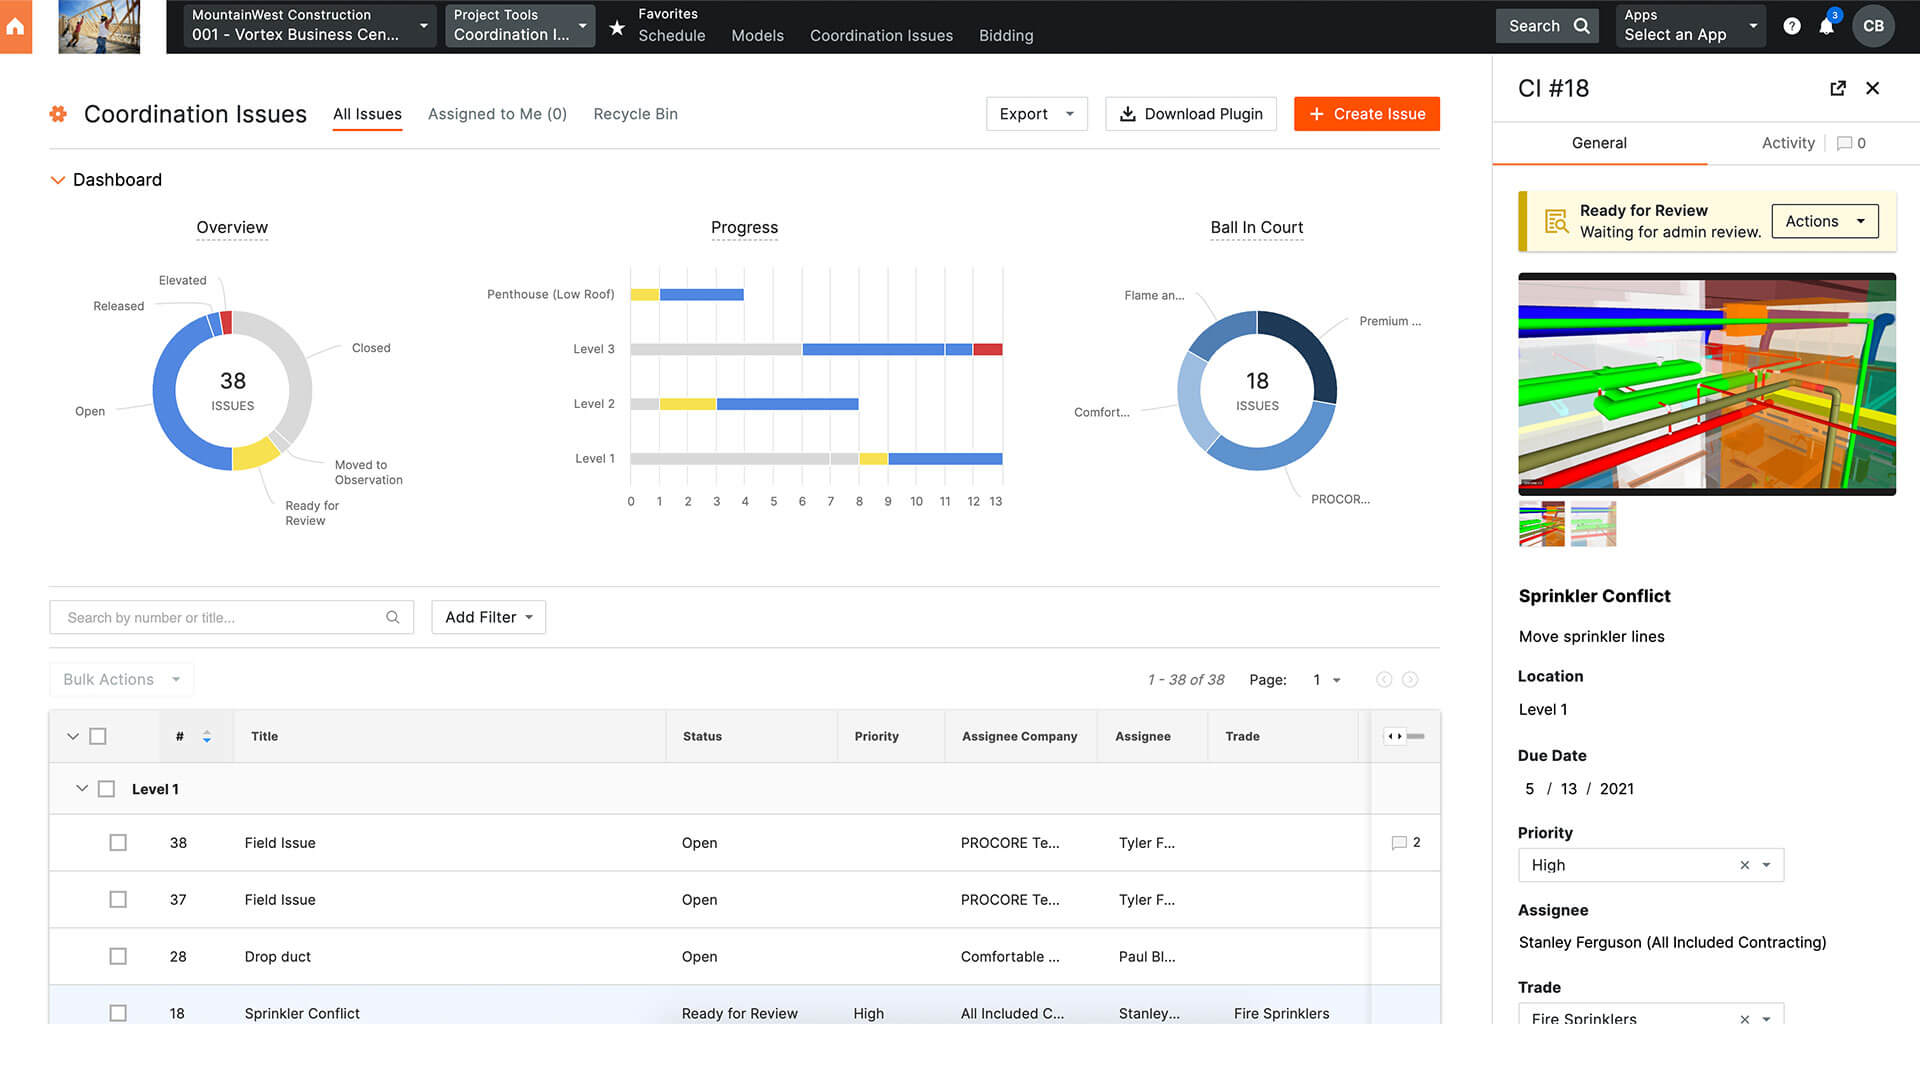Click the second thumbnail image in CI #18

coord(1594,524)
